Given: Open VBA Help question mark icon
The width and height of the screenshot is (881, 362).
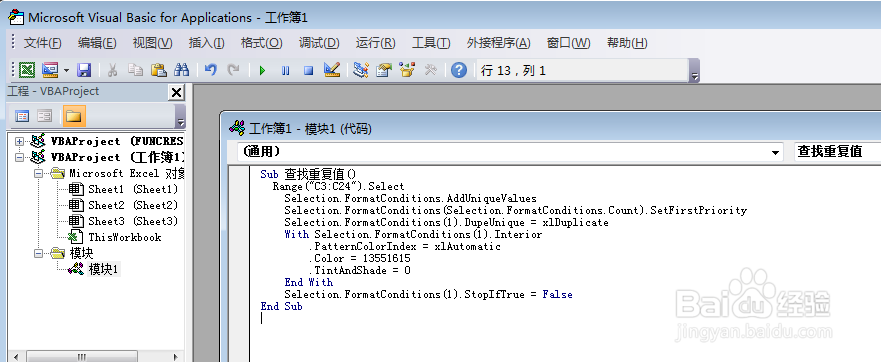Looking at the screenshot, I should pyautogui.click(x=459, y=70).
